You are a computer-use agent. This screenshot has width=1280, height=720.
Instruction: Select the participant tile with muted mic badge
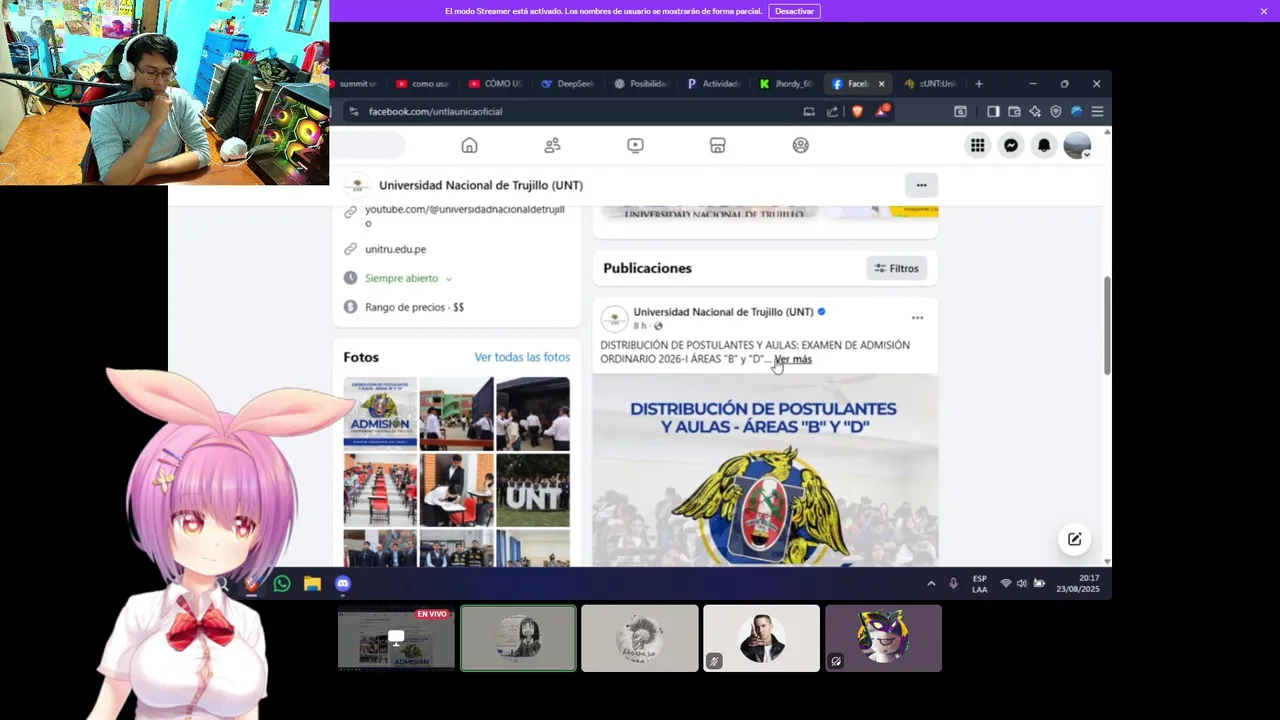coord(761,638)
